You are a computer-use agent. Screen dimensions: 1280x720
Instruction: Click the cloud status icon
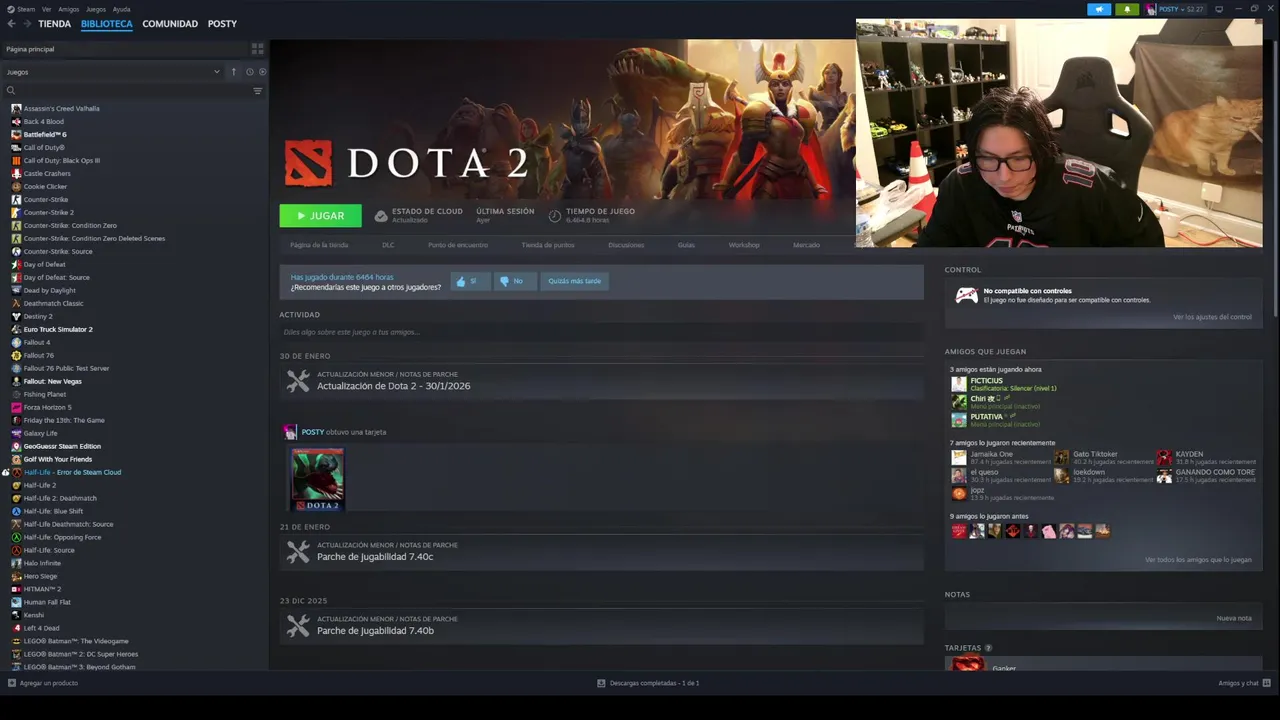[x=381, y=215]
